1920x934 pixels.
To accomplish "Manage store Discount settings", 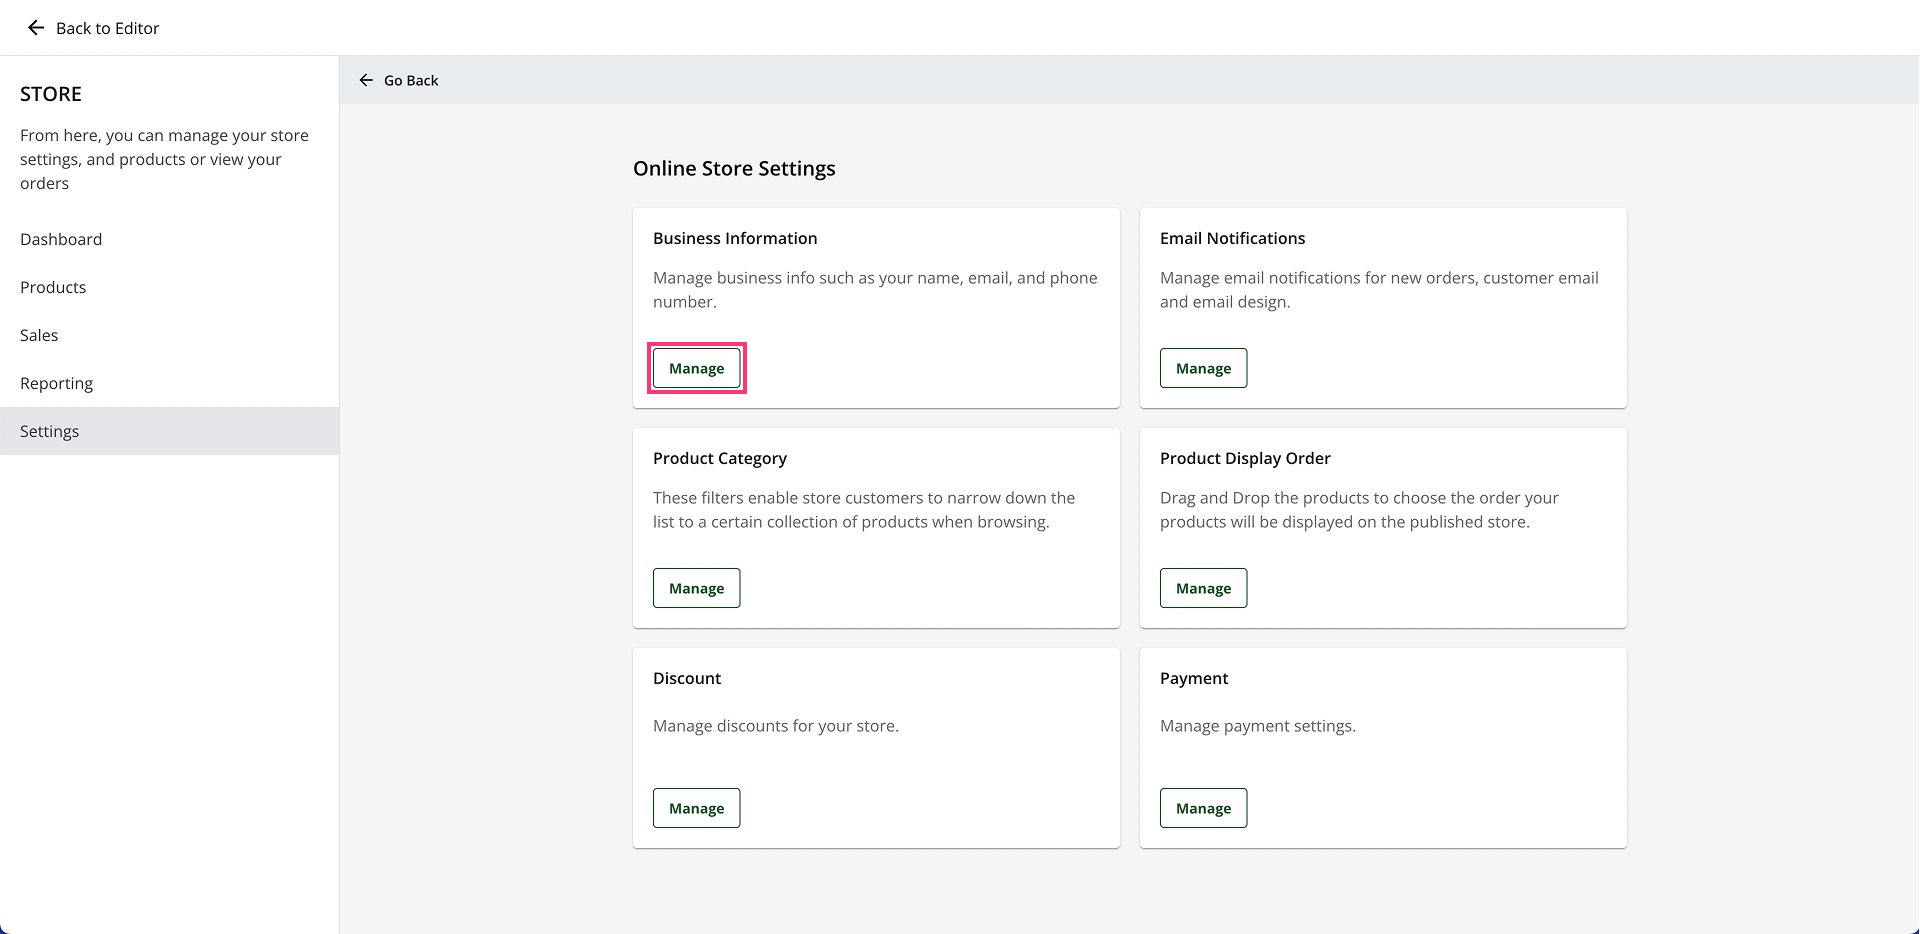I will pyautogui.click(x=696, y=808).
